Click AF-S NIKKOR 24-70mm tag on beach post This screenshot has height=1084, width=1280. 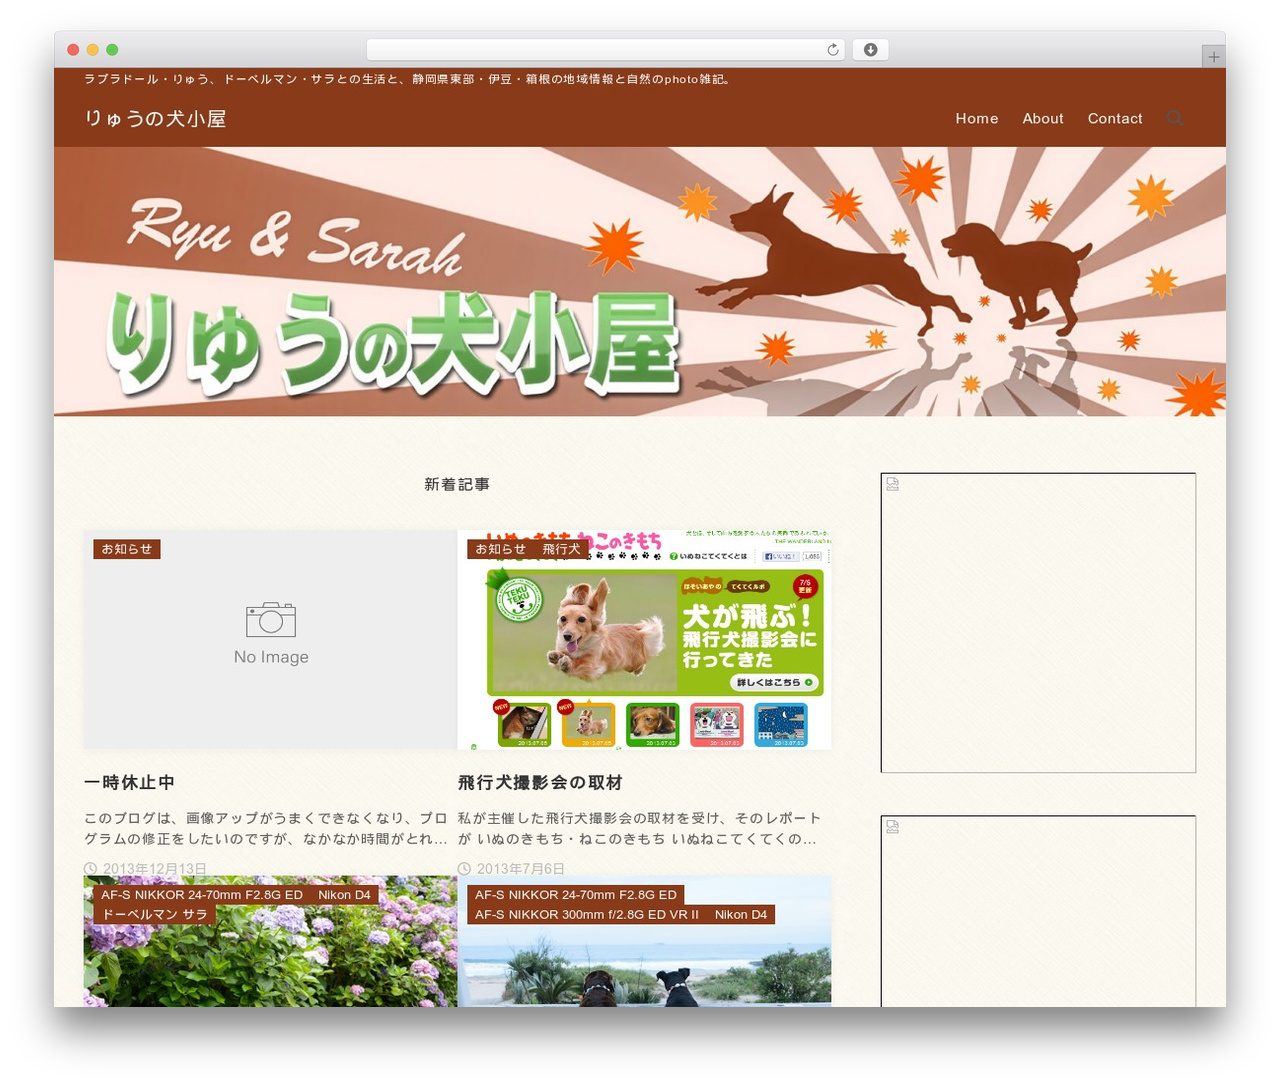click(576, 895)
